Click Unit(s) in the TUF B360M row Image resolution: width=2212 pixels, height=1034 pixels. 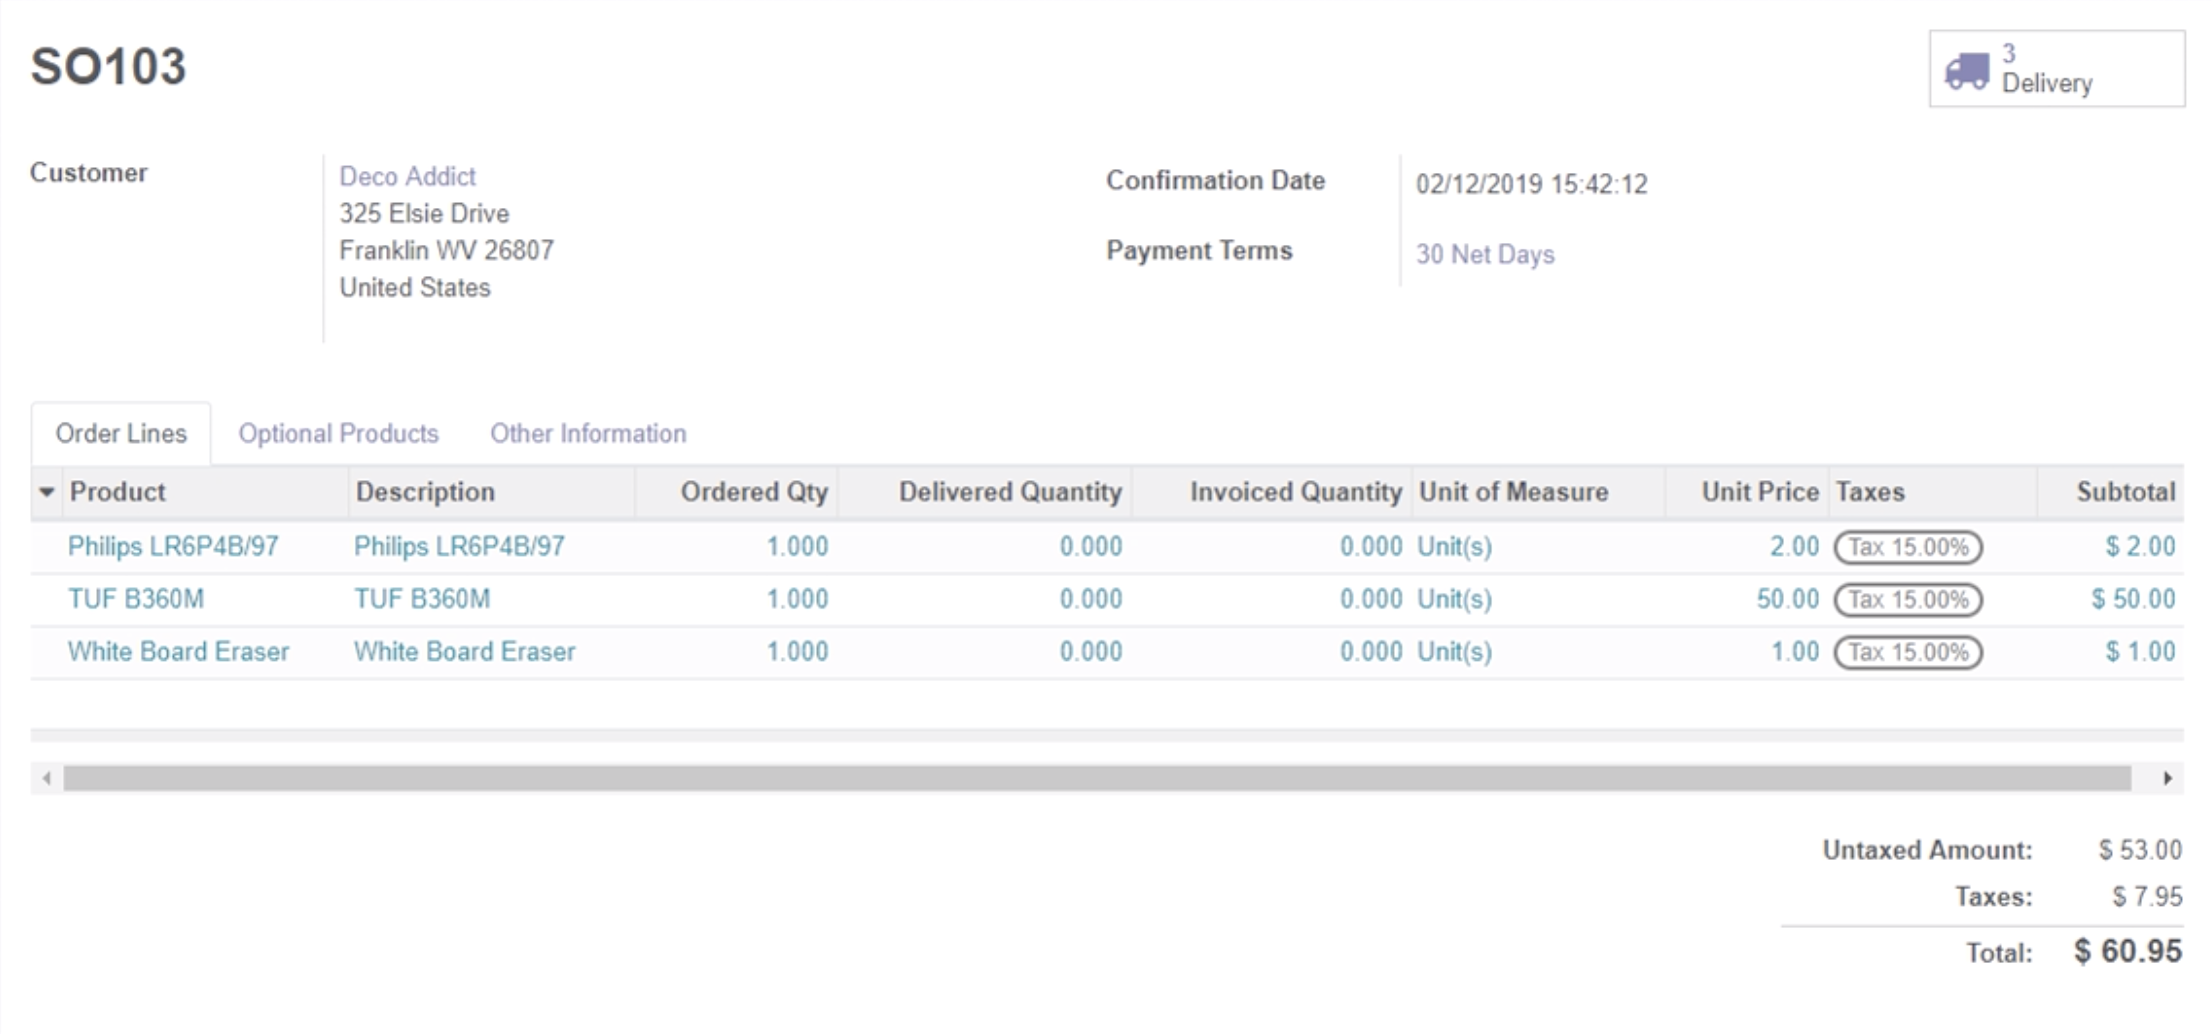coord(1454,599)
